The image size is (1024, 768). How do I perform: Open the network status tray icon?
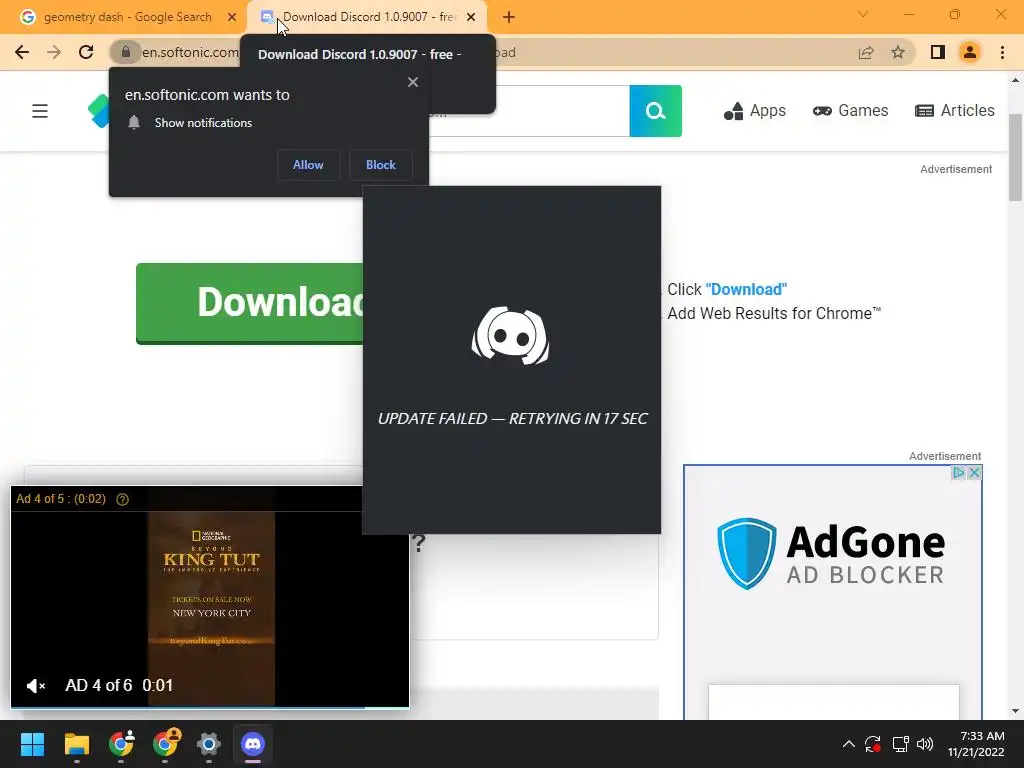(901, 744)
